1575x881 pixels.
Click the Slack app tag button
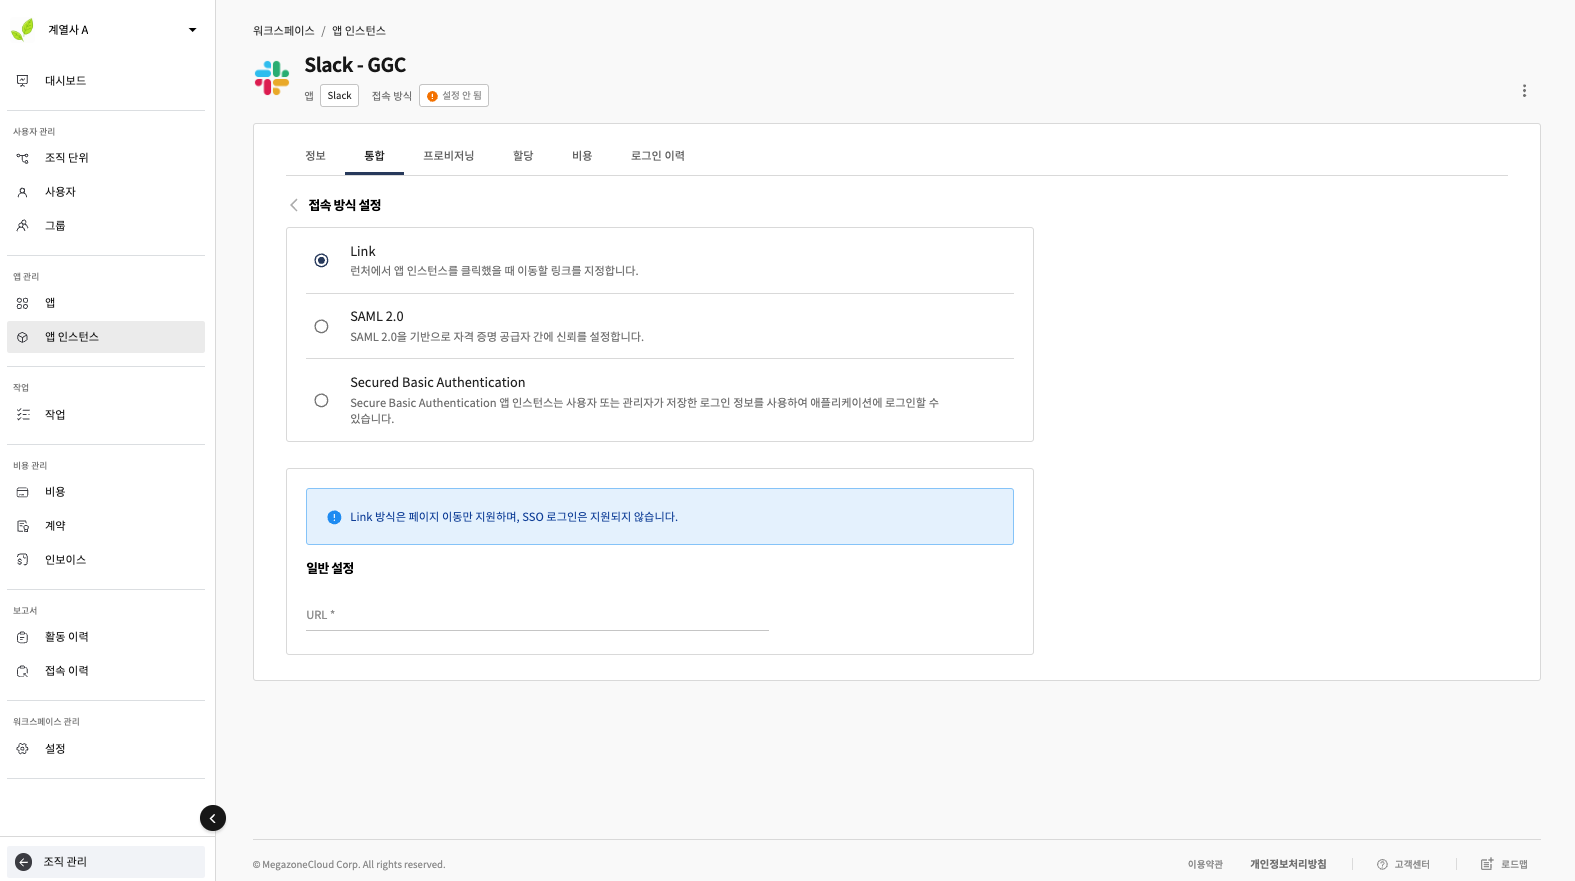pyautogui.click(x=339, y=96)
